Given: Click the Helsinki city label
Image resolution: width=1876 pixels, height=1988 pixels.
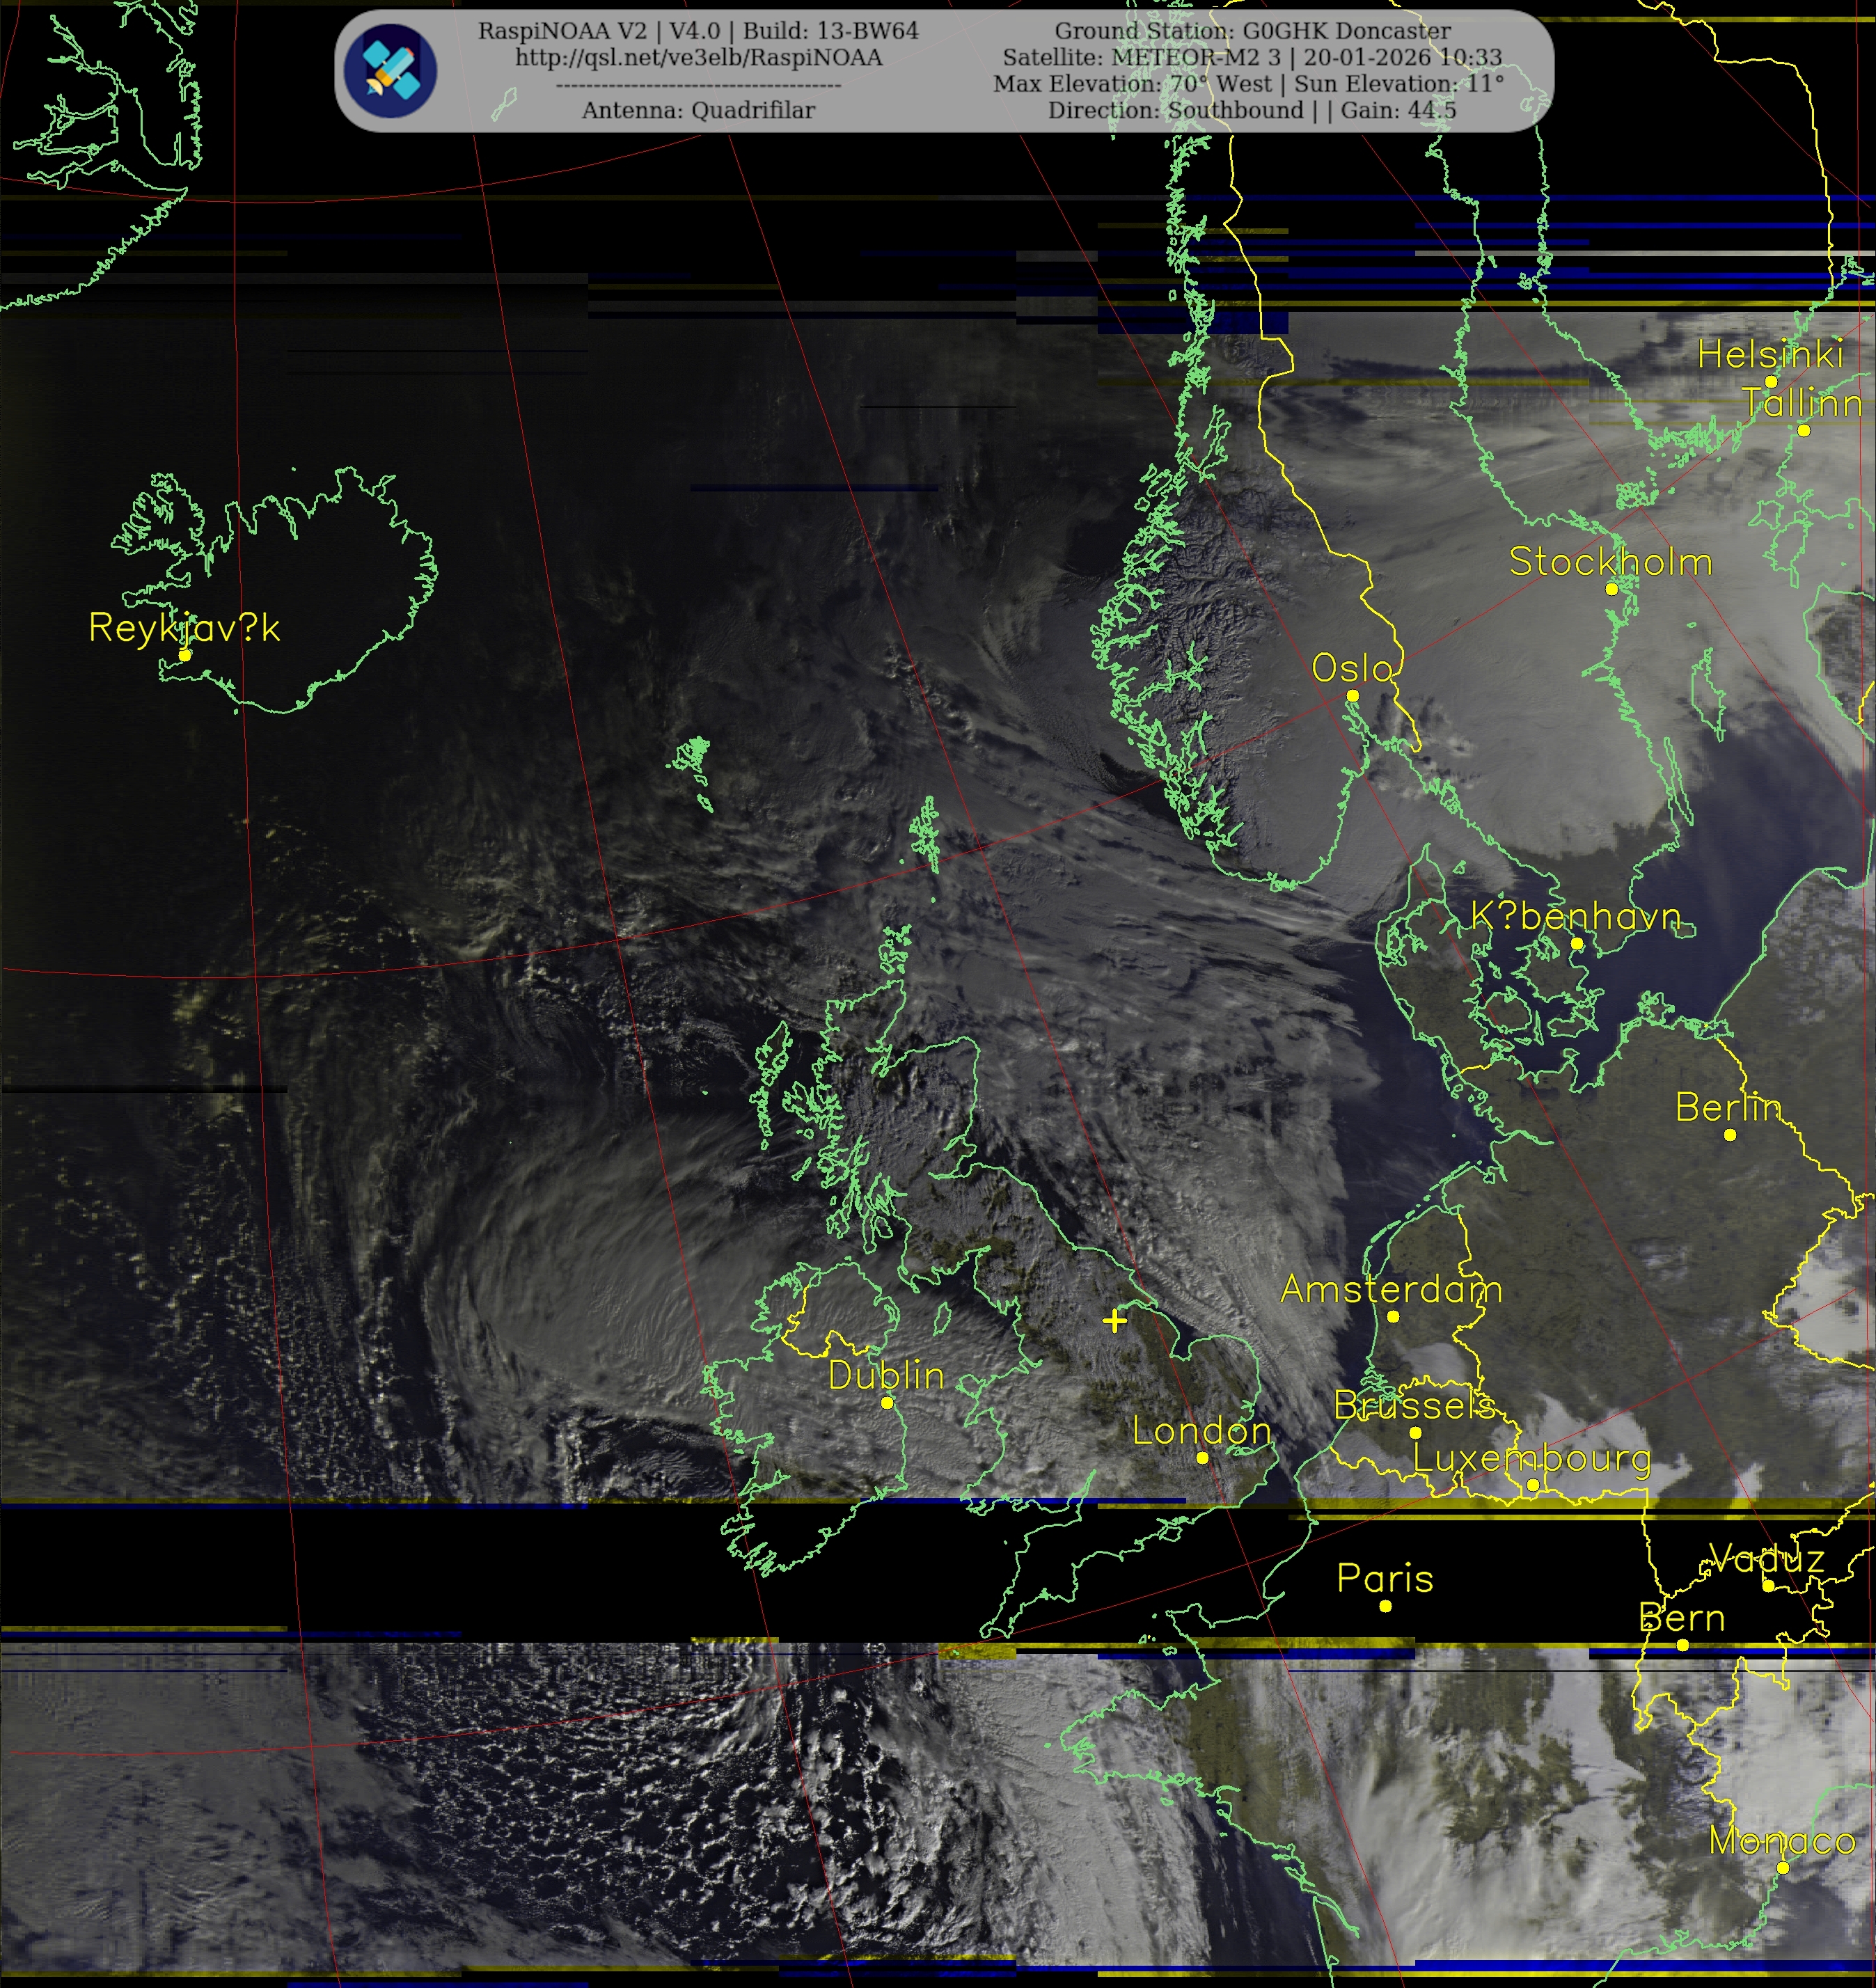Looking at the screenshot, I should pyautogui.click(x=1770, y=354).
